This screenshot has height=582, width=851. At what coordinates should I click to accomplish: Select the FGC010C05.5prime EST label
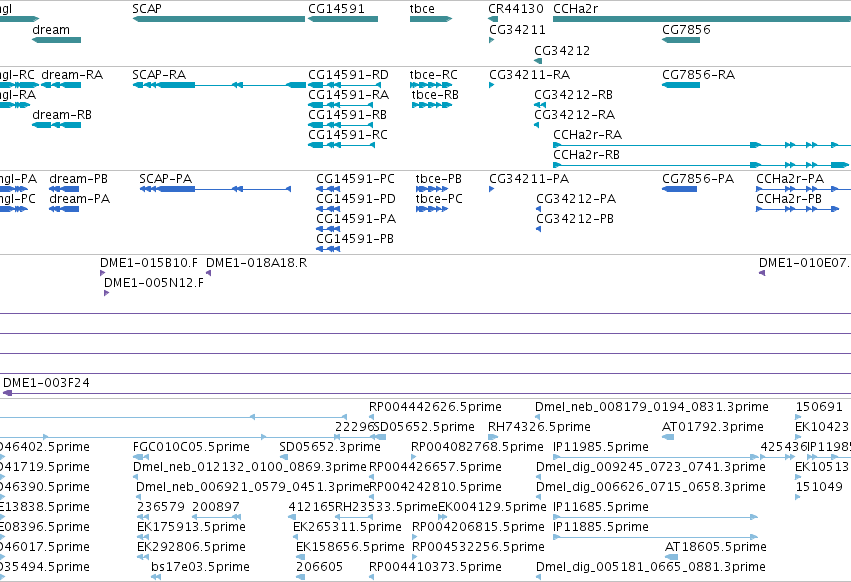coord(191,447)
